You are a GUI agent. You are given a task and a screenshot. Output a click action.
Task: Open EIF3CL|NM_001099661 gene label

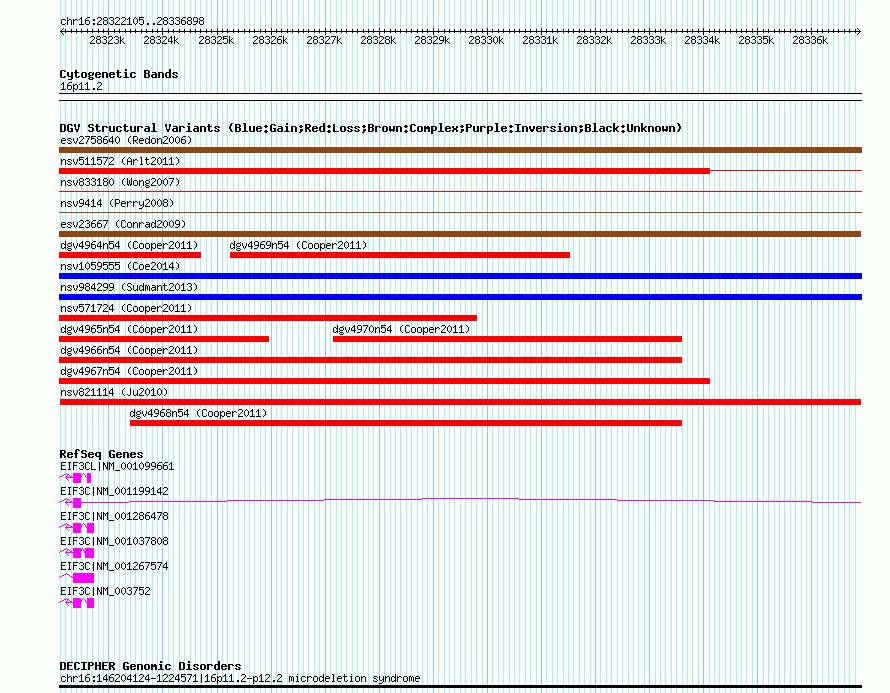[117, 467]
